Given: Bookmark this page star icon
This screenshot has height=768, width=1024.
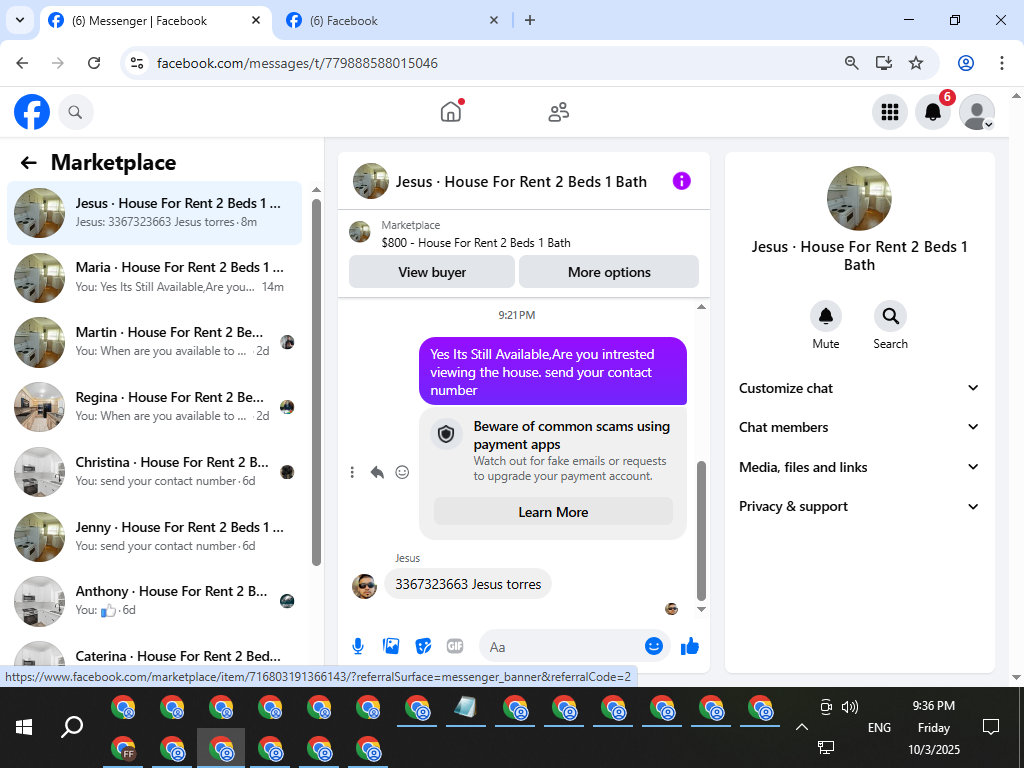Looking at the screenshot, I should pyautogui.click(x=916, y=63).
